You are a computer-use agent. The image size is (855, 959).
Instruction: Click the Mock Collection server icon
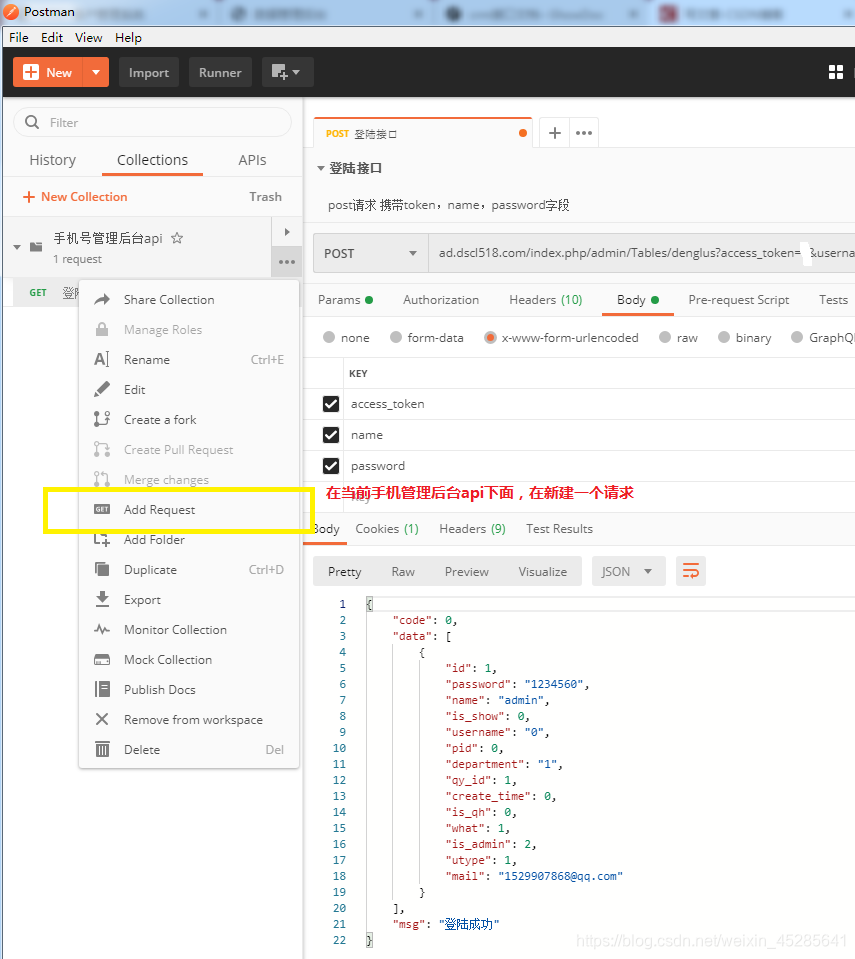coord(102,659)
